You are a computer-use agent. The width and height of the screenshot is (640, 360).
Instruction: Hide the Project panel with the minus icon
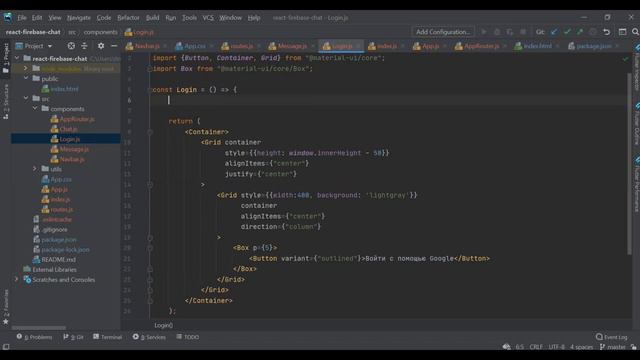coord(114,46)
